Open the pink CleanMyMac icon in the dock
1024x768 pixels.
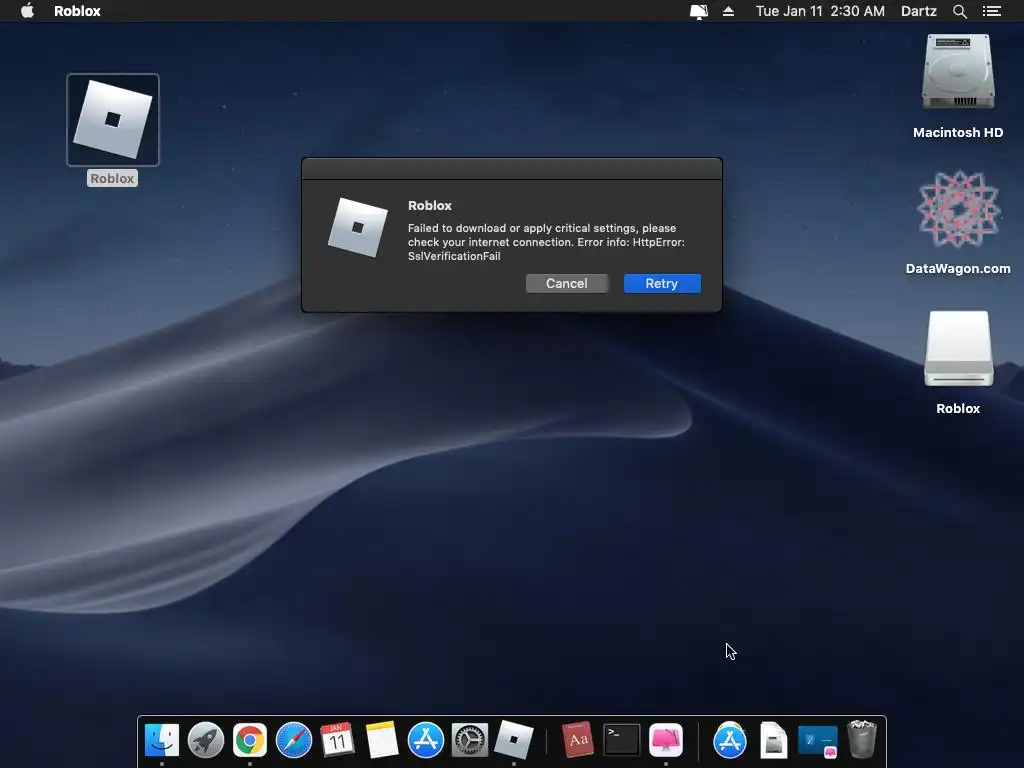pyautogui.click(x=666, y=740)
